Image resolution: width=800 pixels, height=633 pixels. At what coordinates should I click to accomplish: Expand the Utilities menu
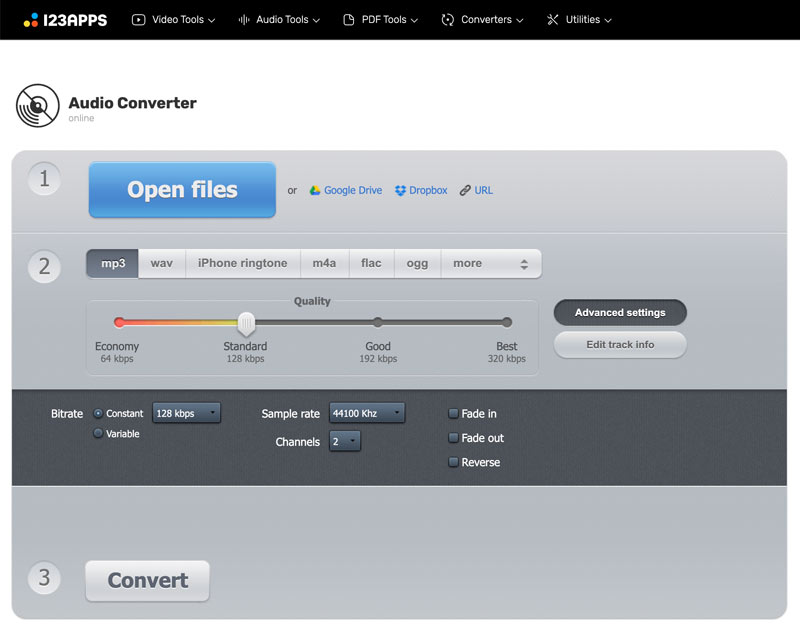(579, 20)
